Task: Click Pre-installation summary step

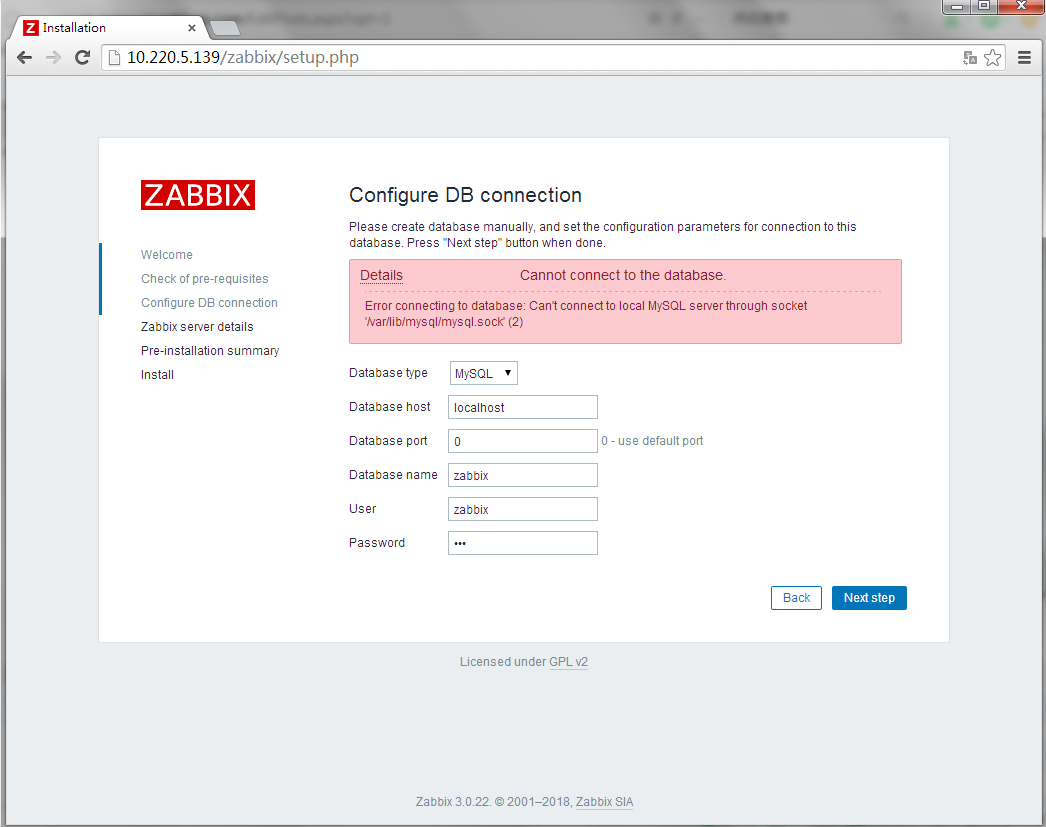Action: [210, 351]
